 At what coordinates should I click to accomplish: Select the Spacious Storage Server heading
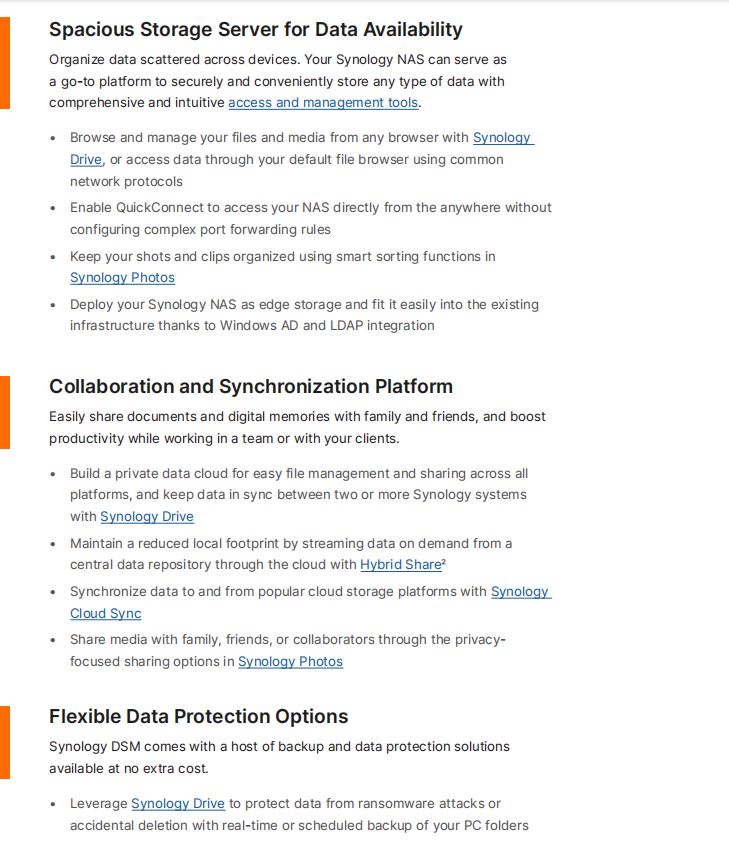256,29
